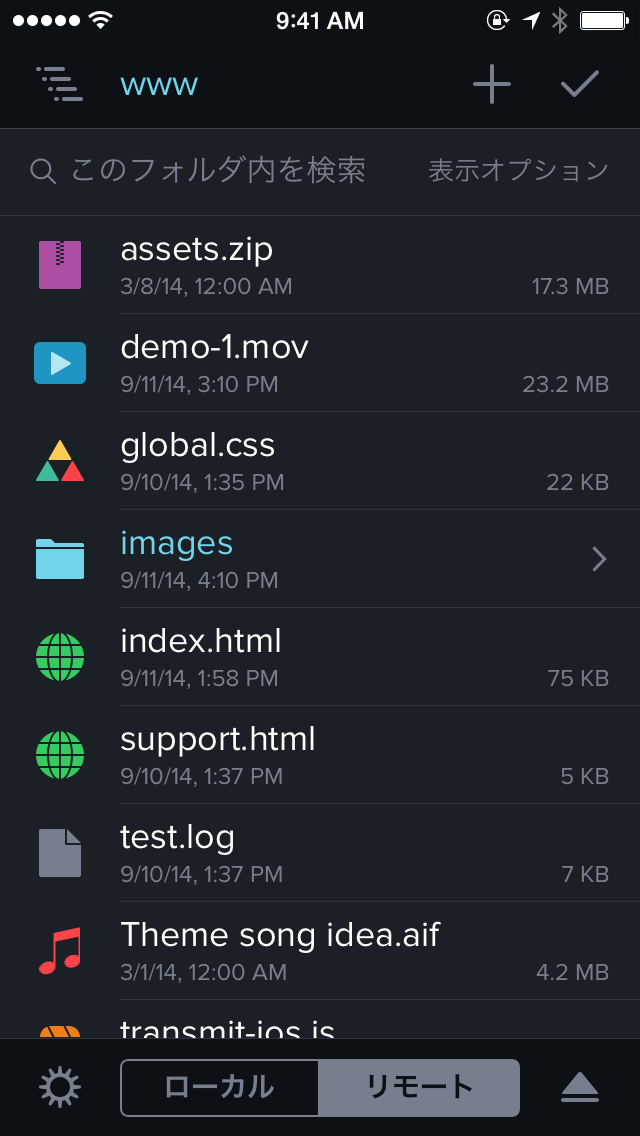
Task: Select the CSS file icon for global.css
Action: (58, 459)
